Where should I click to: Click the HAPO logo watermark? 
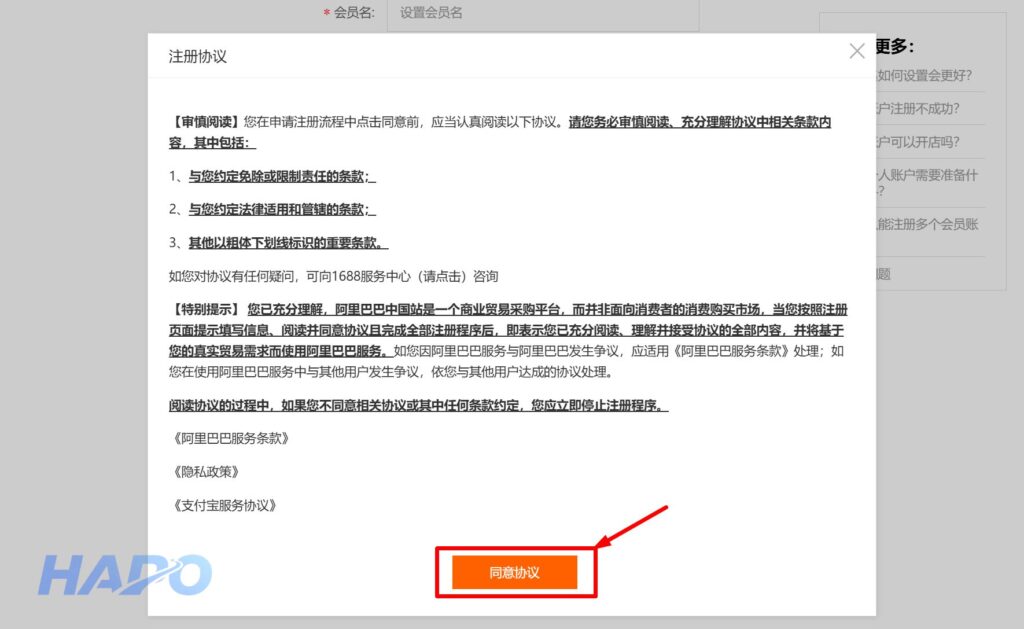coord(125,575)
